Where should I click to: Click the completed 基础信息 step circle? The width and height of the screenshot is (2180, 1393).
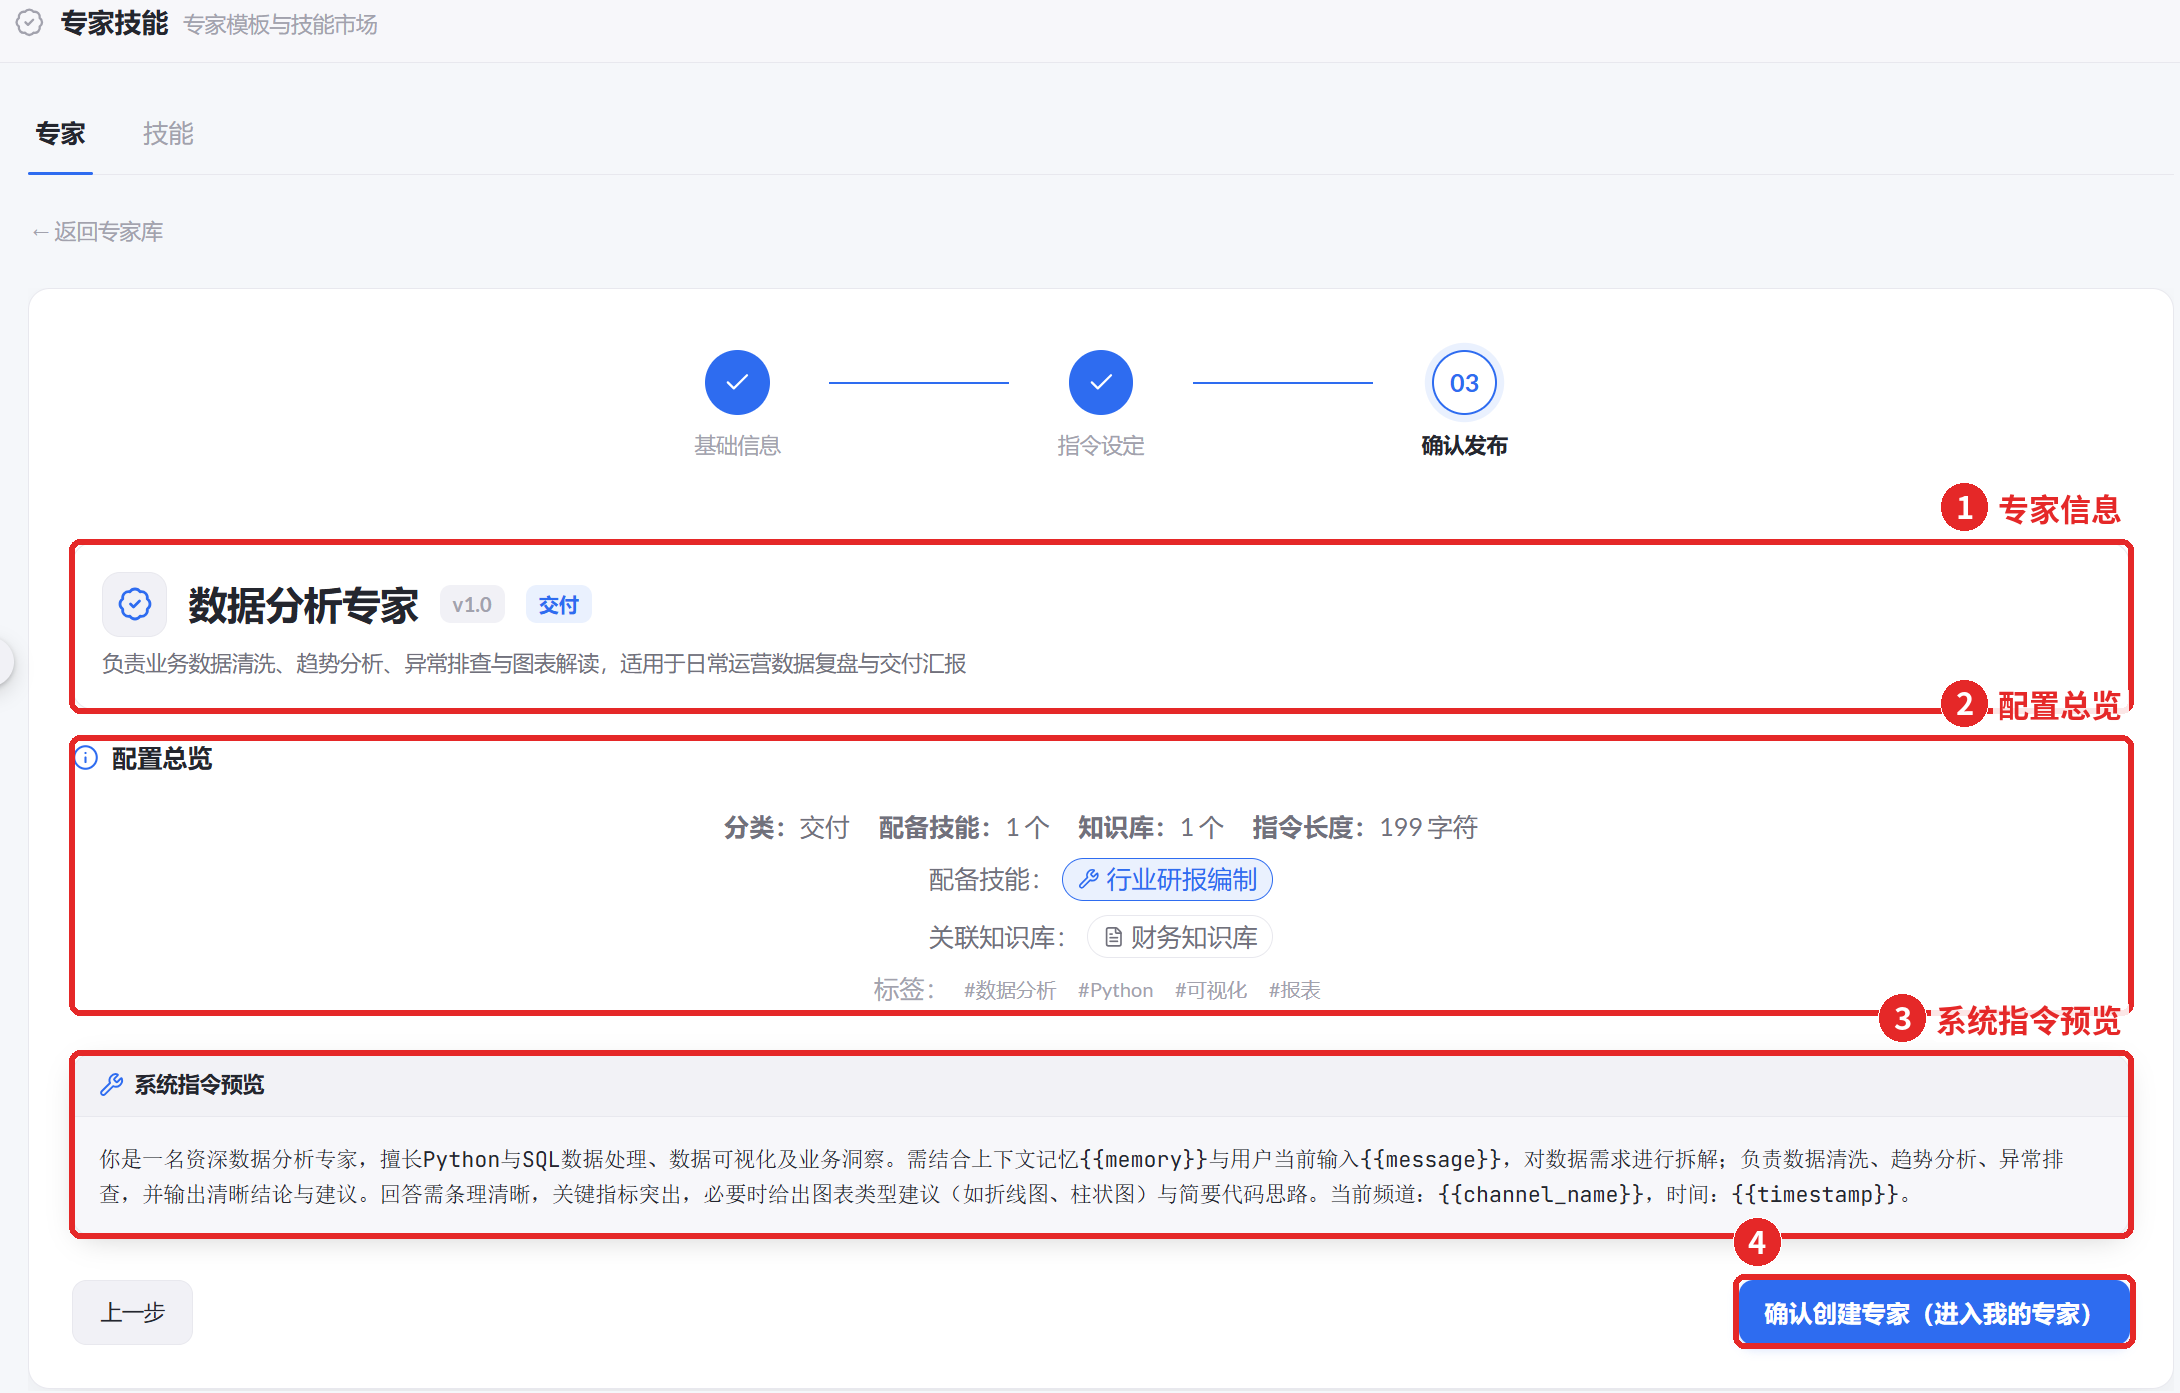[x=737, y=382]
